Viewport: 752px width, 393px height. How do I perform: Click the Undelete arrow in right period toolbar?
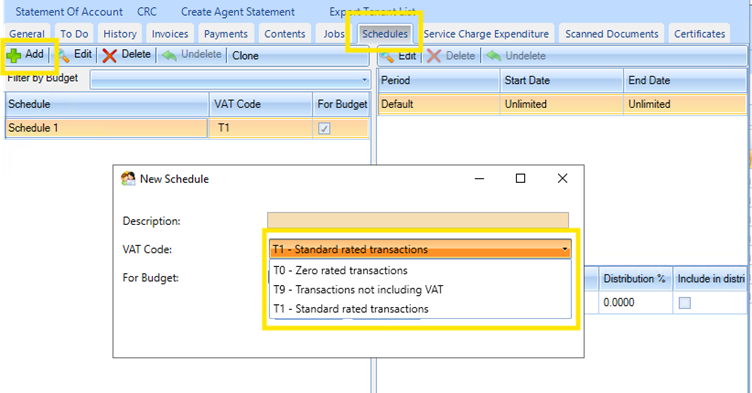coord(494,56)
